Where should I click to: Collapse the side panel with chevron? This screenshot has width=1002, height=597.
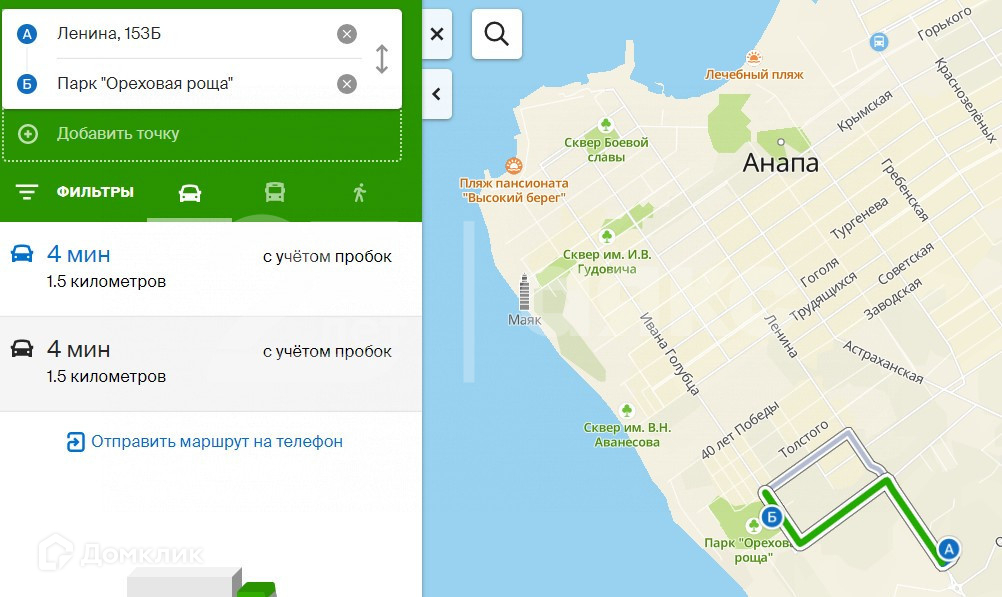437,94
